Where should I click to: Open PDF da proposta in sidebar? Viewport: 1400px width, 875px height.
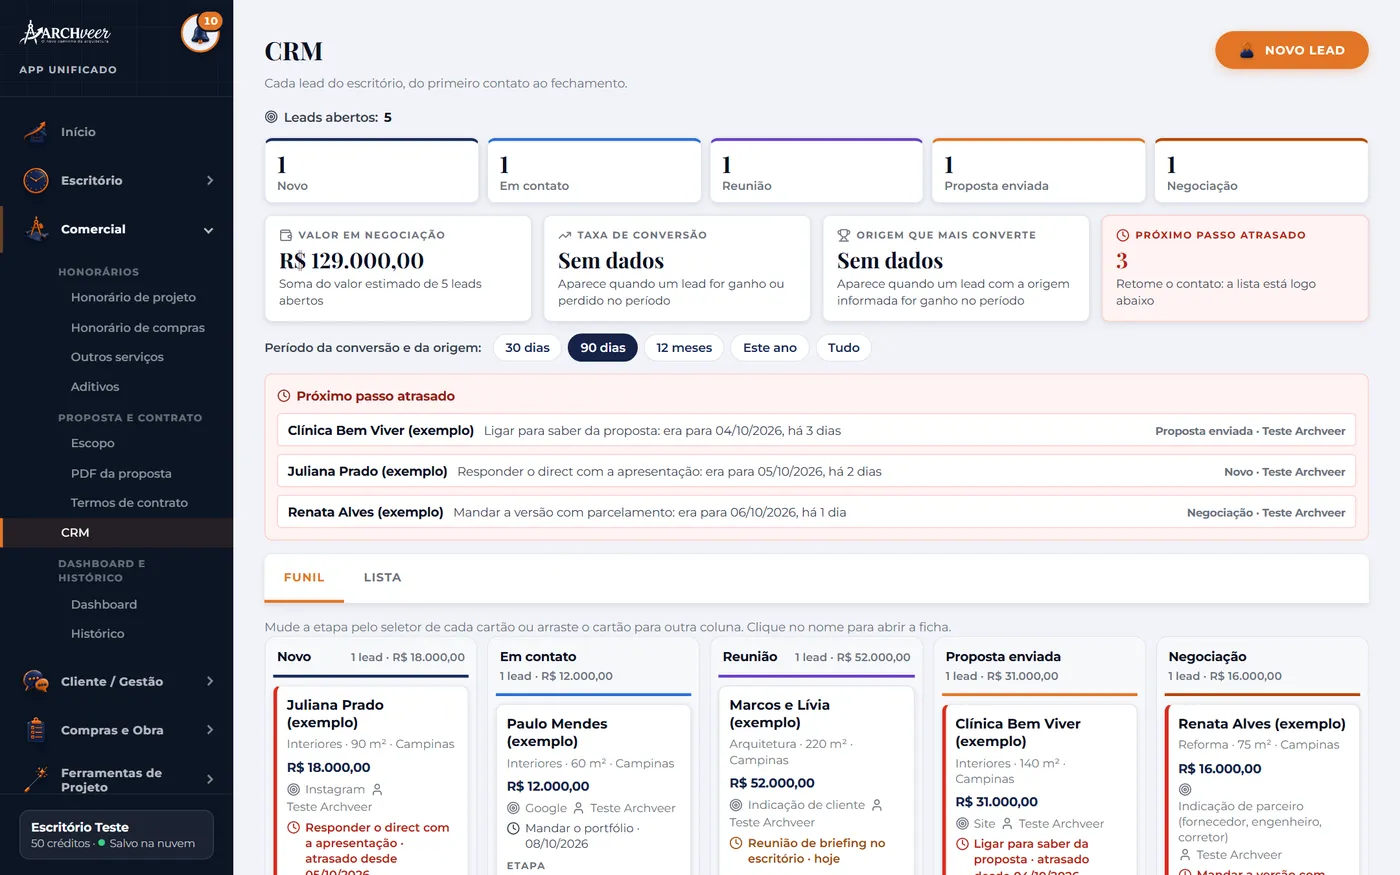(121, 474)
